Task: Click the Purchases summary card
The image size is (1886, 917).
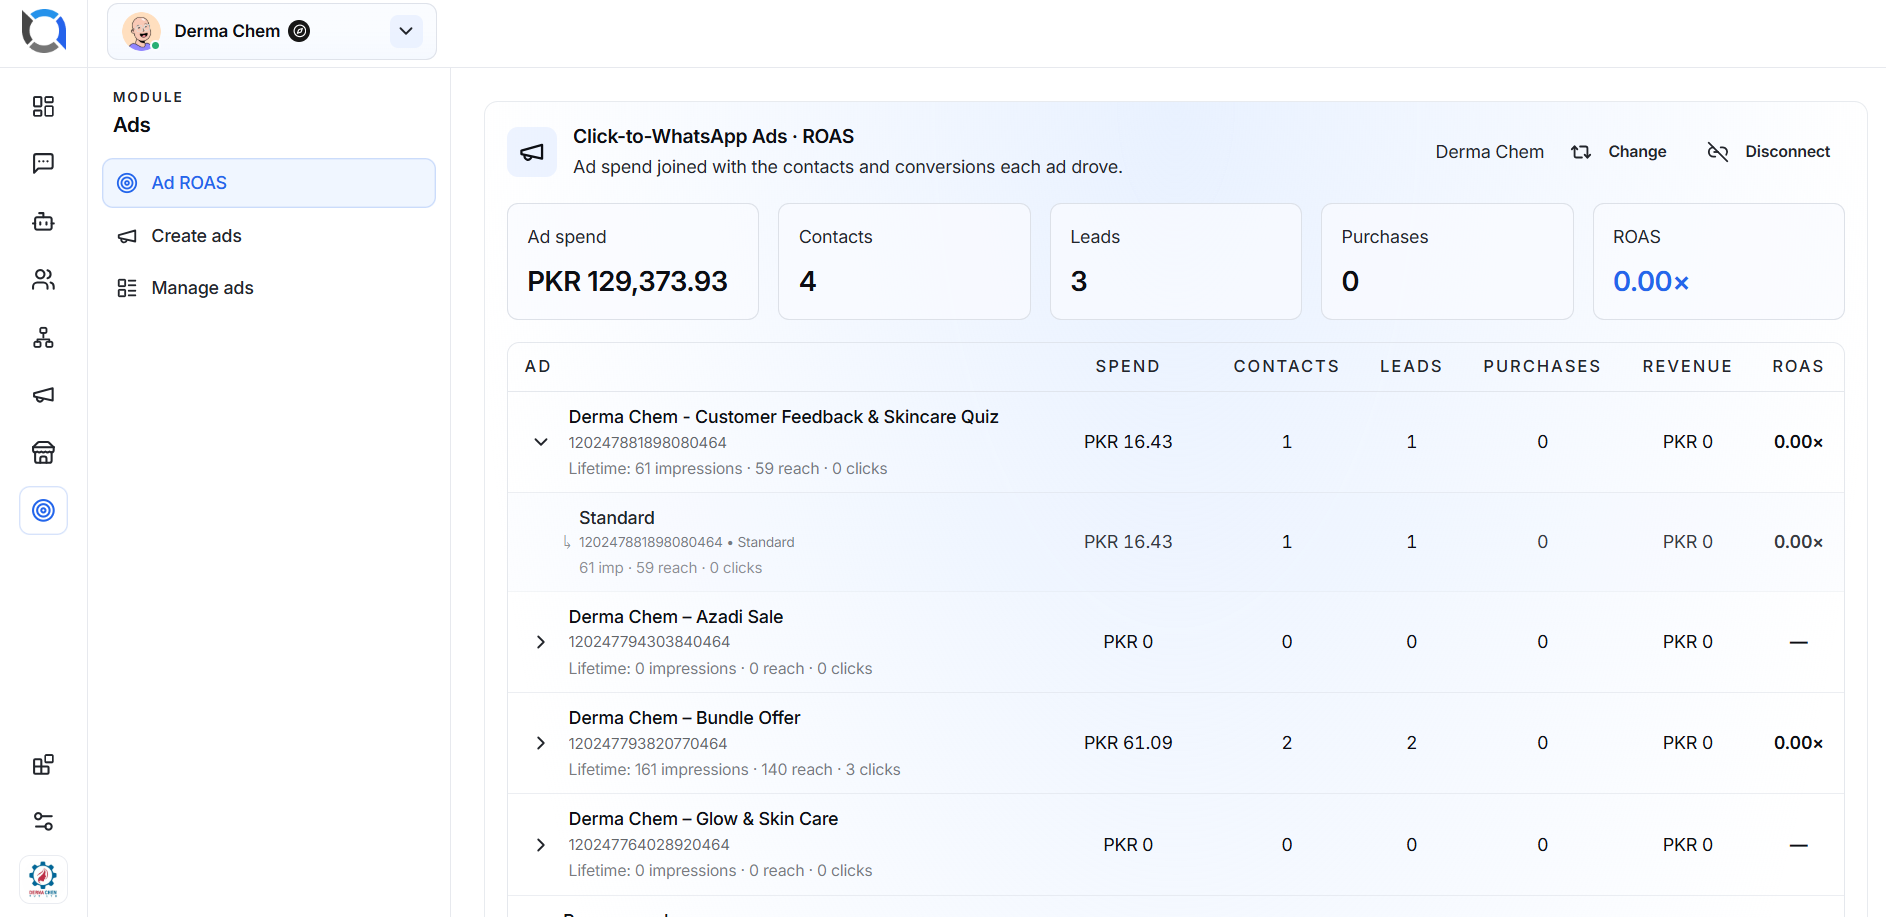Action: coord(1447,262)
